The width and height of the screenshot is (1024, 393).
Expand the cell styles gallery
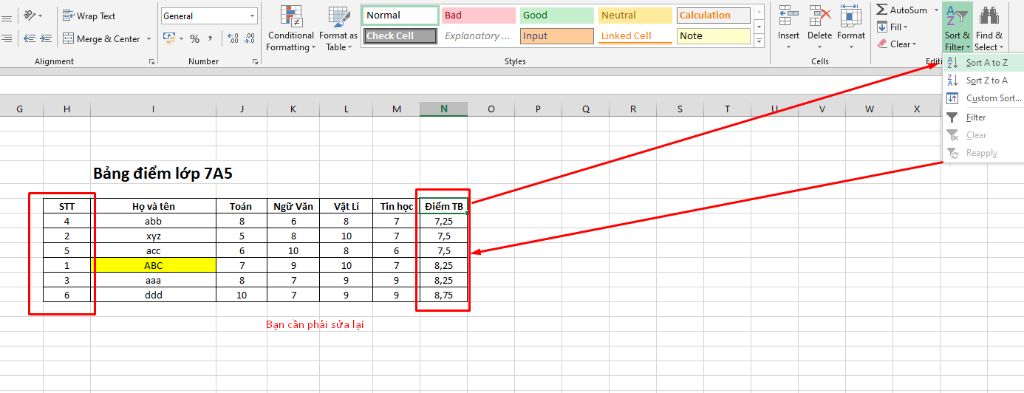(x=759, y=40)
